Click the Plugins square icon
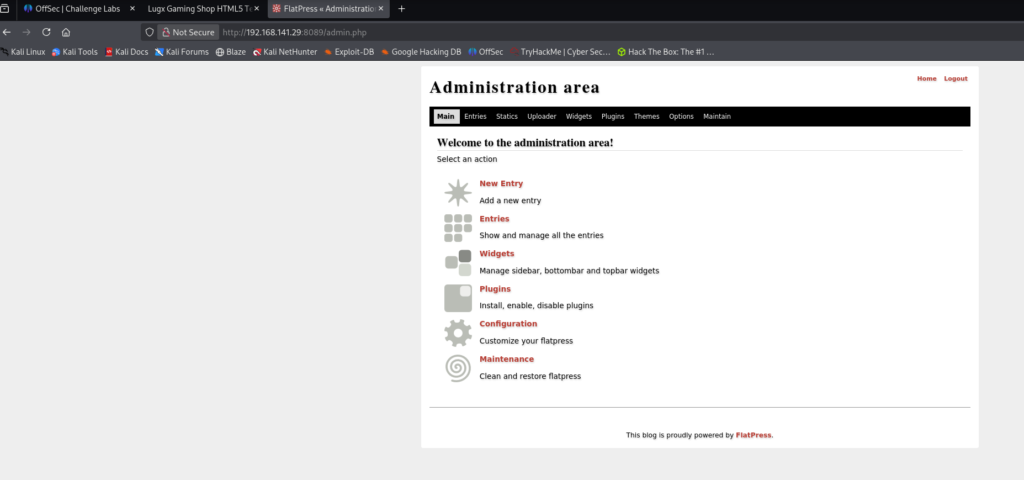1024x480 pixels. point(457,297)
